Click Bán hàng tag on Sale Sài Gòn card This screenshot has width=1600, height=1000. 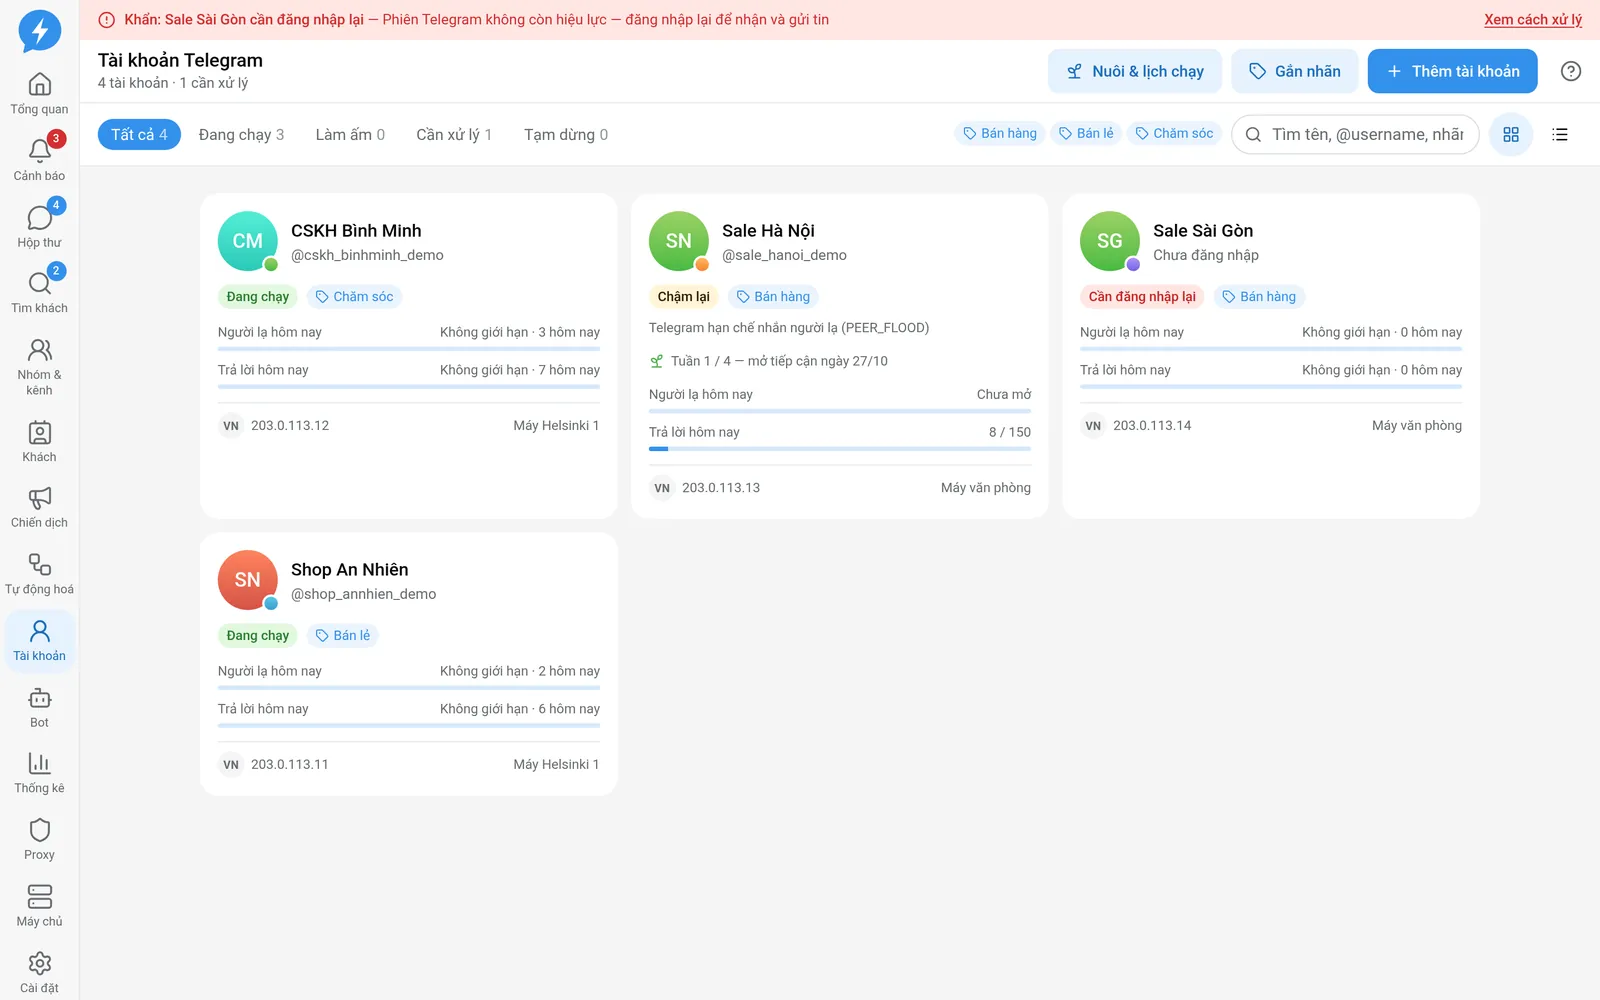(1259, 296)
